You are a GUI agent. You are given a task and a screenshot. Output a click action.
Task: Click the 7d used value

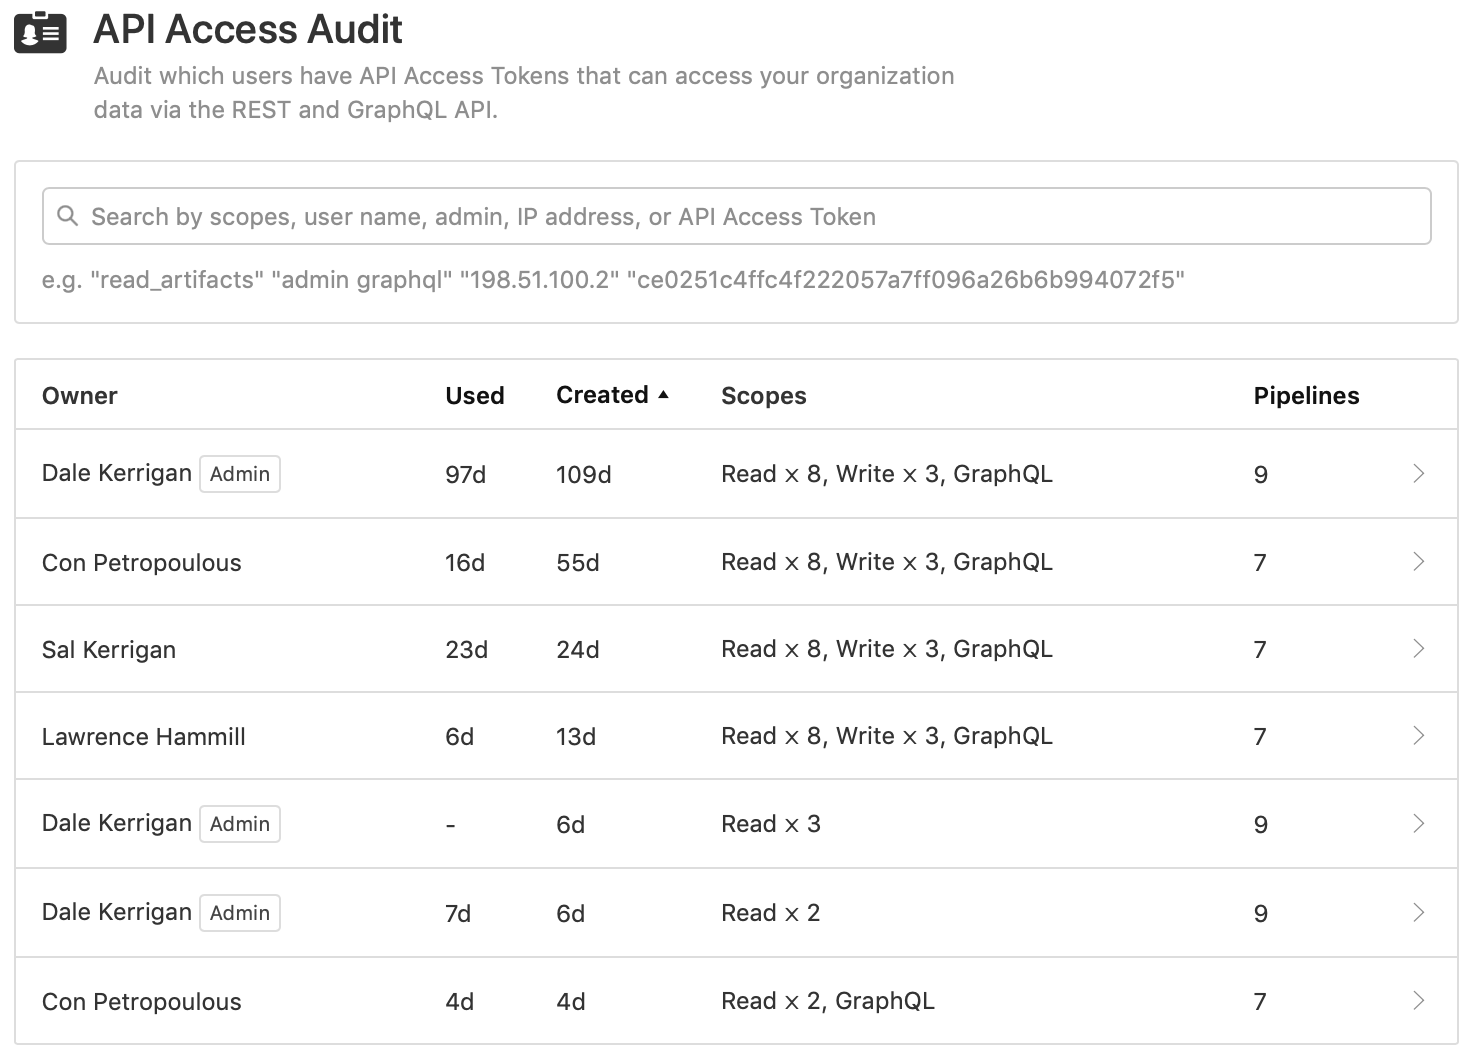pyautogui.click(x=458, y=914)
